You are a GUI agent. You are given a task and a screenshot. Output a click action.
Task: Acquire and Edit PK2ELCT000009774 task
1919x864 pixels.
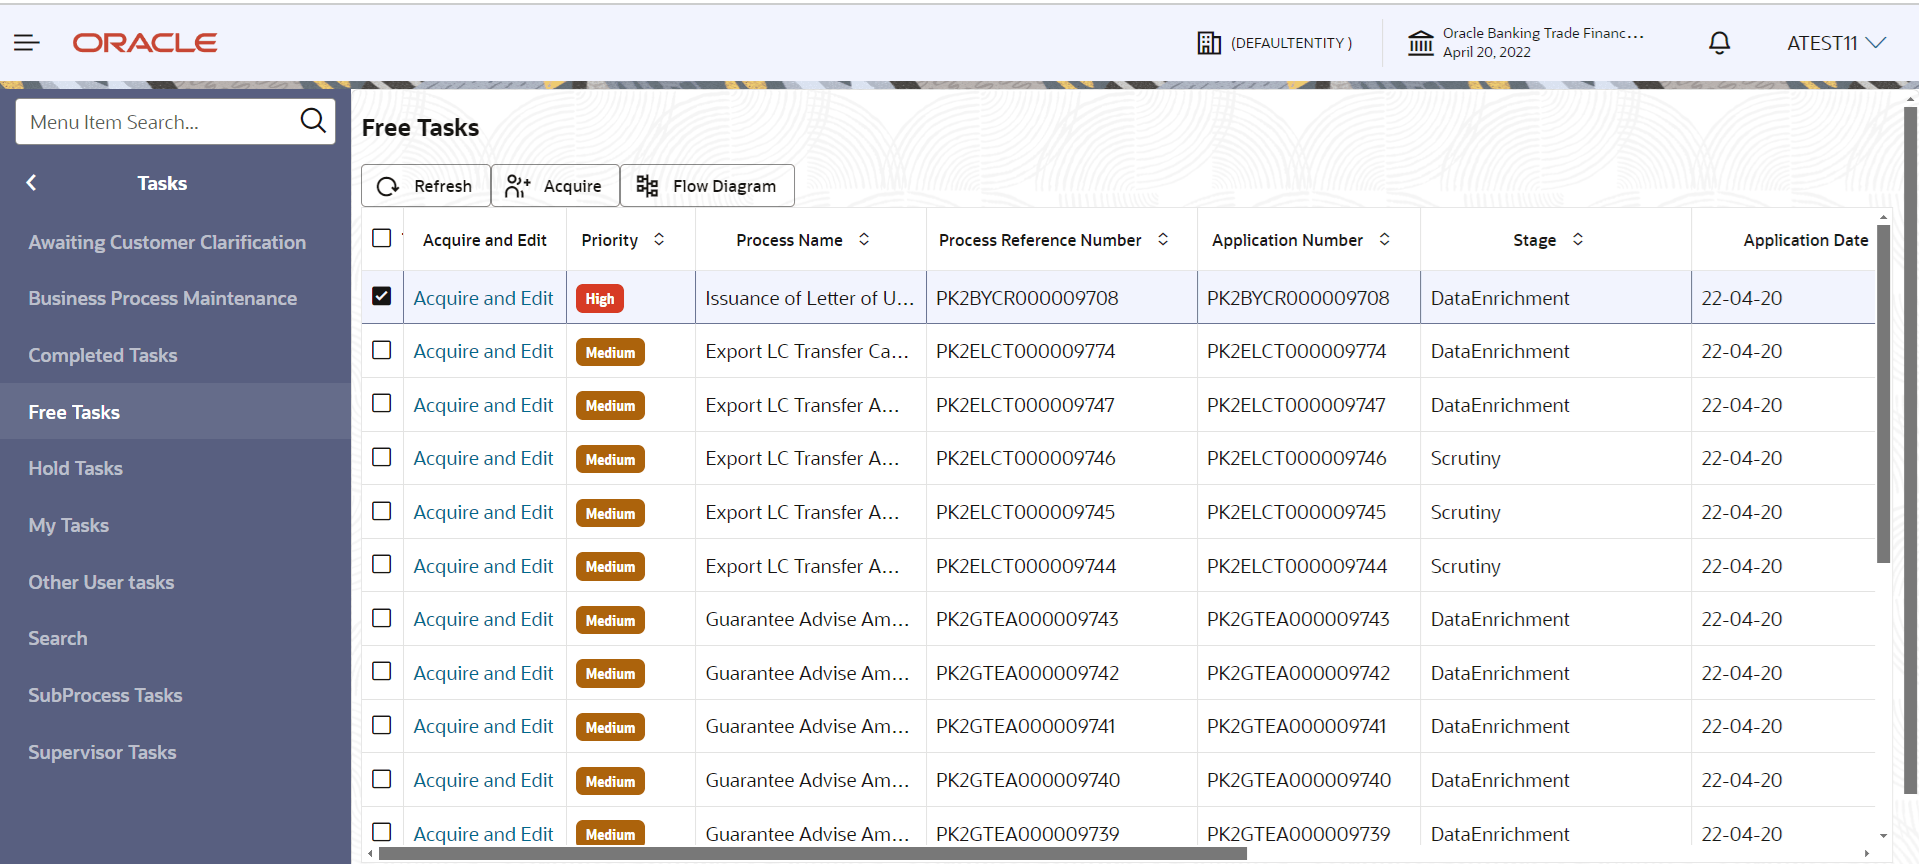coord(483,351)
